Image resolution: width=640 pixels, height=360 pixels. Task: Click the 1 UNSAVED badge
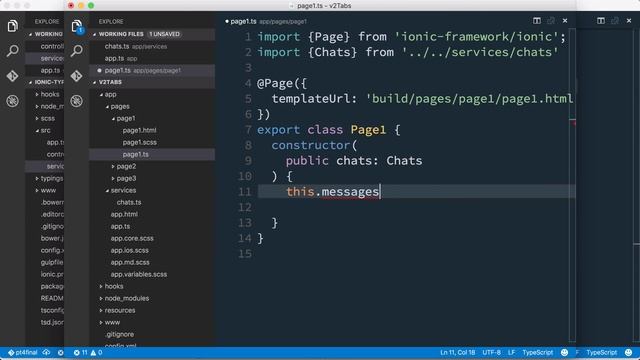tap(164, 34)
